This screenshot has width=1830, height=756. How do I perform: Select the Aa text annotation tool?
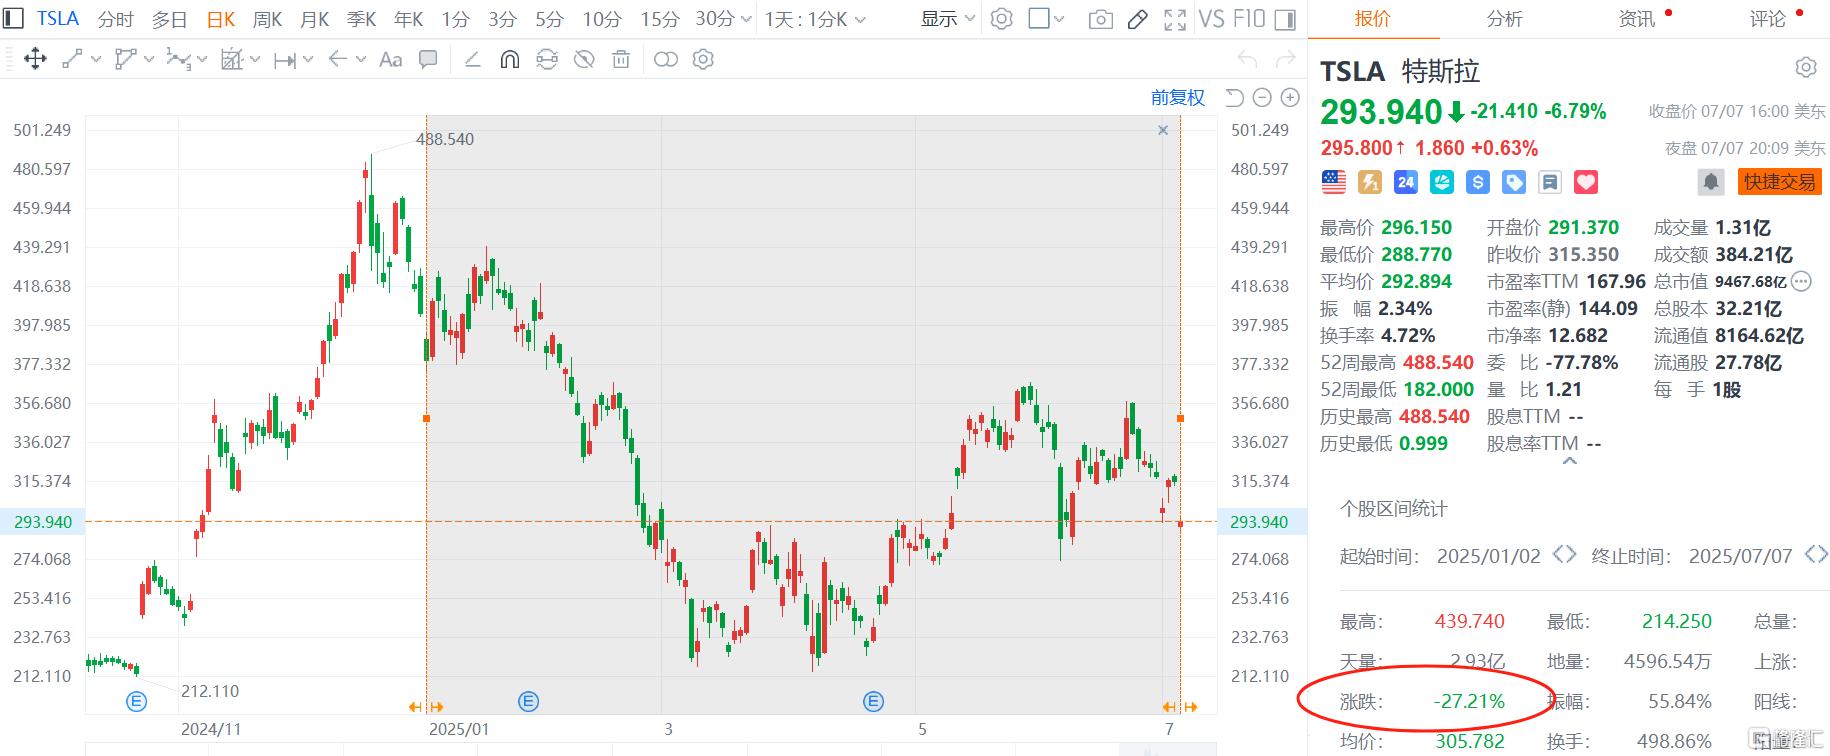391,60
